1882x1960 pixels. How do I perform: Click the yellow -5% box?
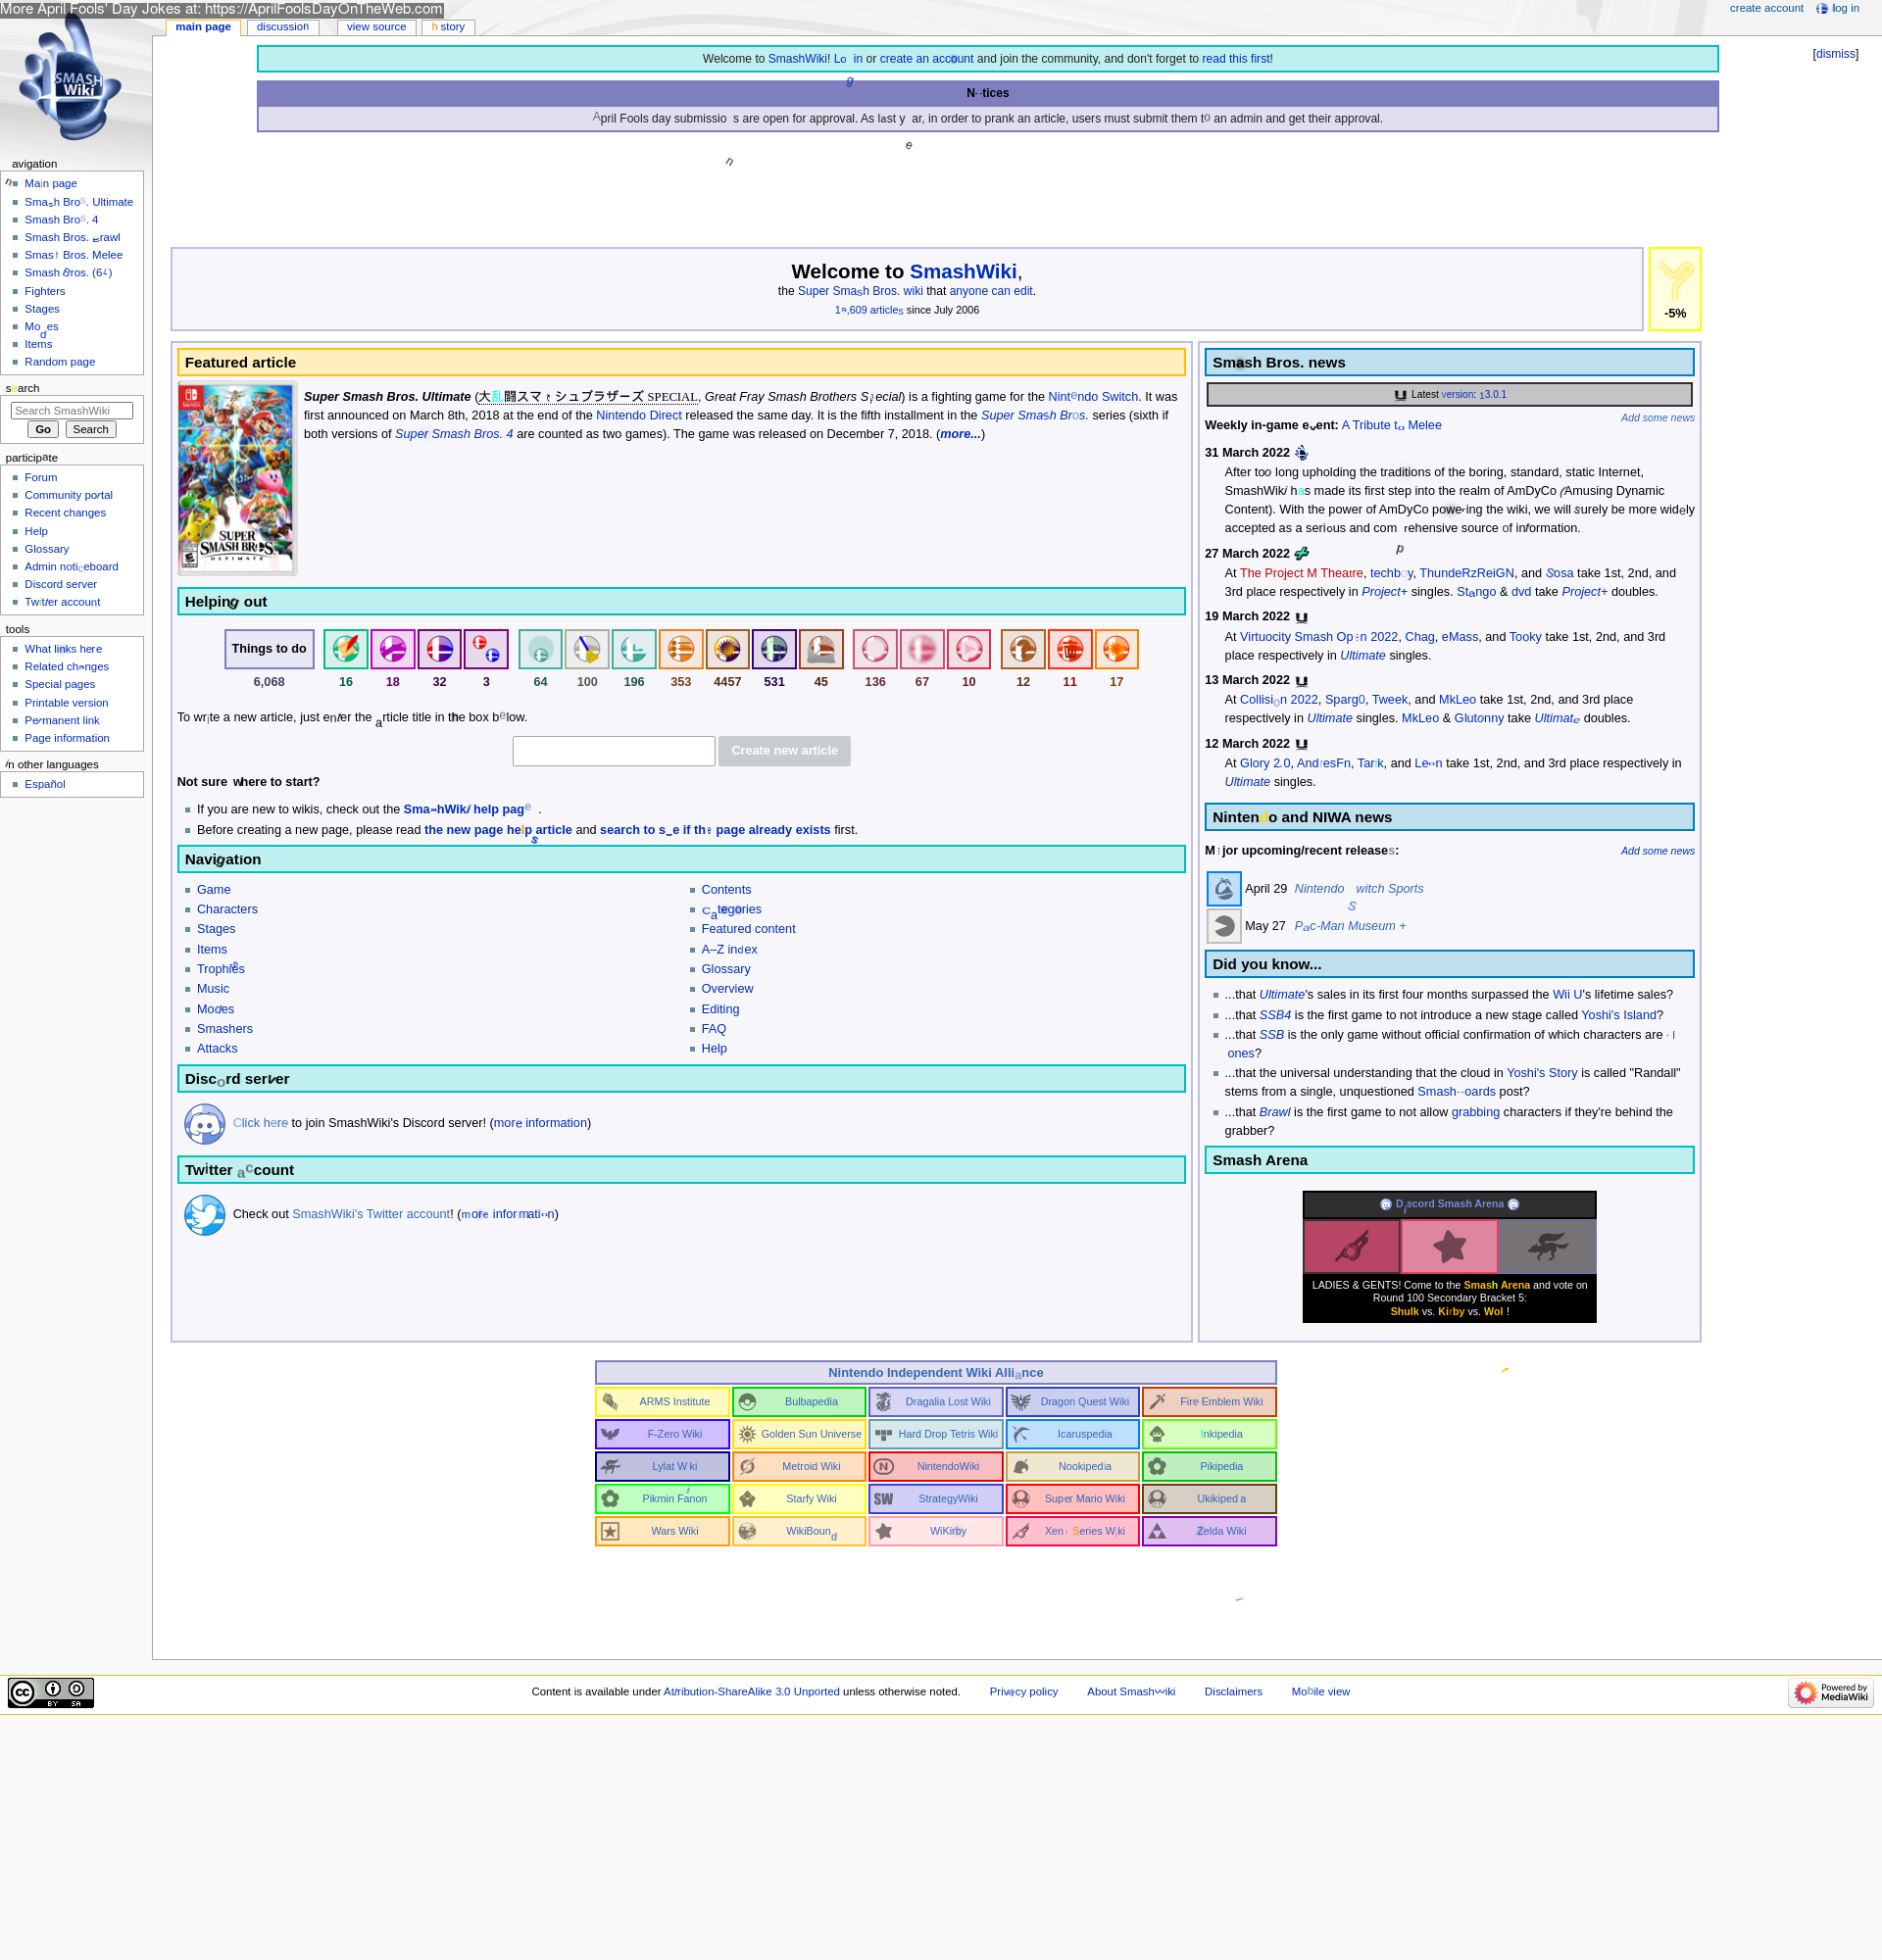click(1675, 289)
